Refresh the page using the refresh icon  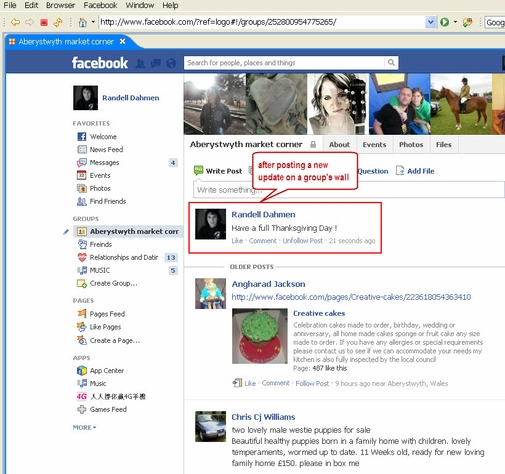[58, 22]
